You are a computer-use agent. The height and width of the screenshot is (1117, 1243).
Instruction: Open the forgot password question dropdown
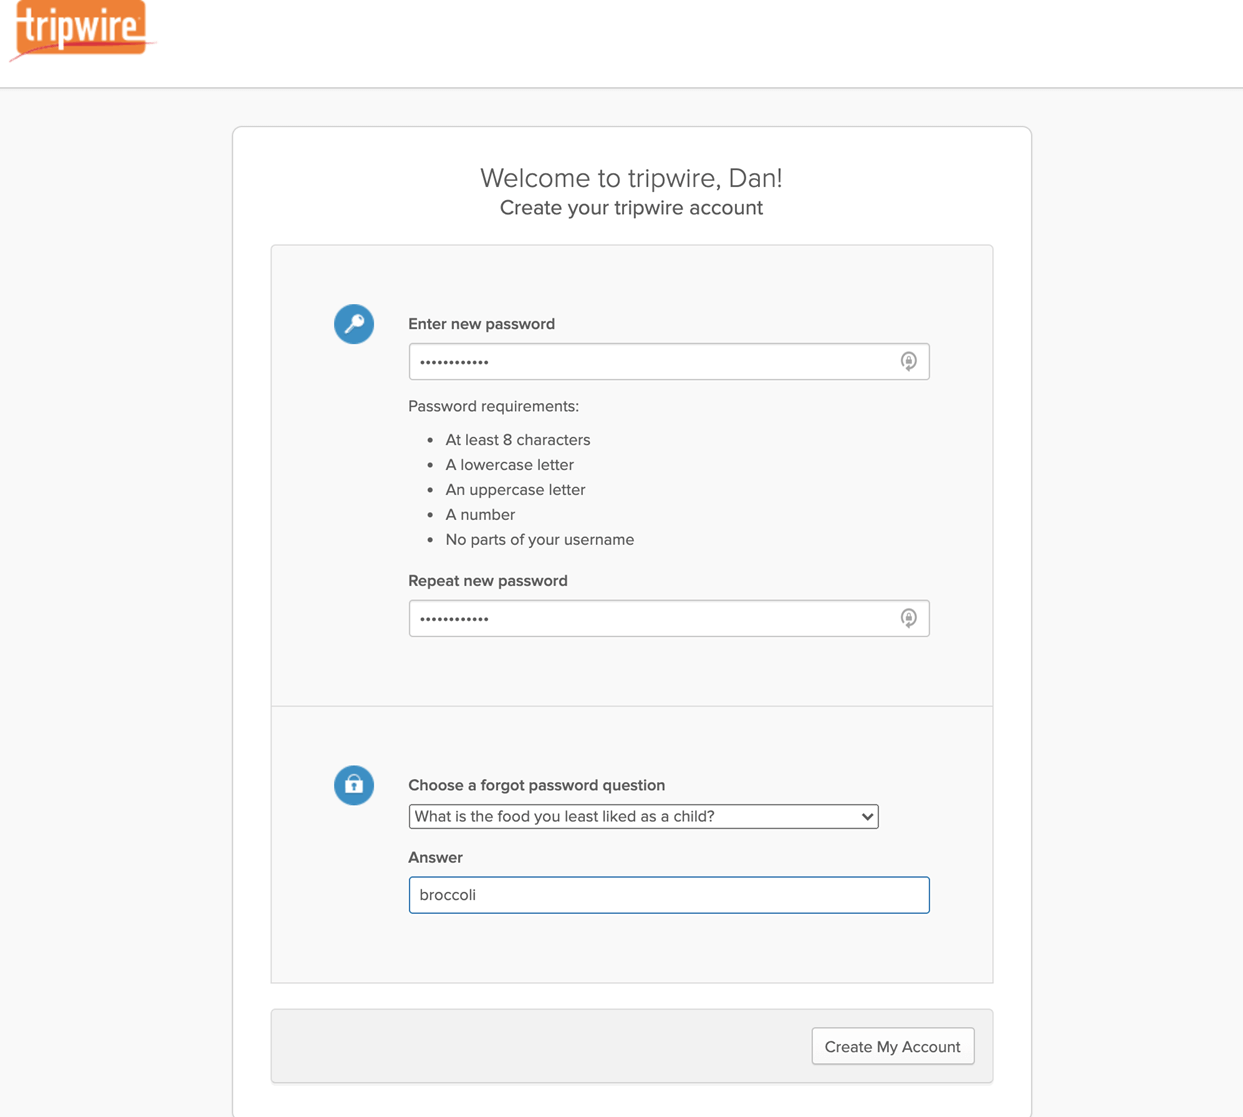click(643, 816)
